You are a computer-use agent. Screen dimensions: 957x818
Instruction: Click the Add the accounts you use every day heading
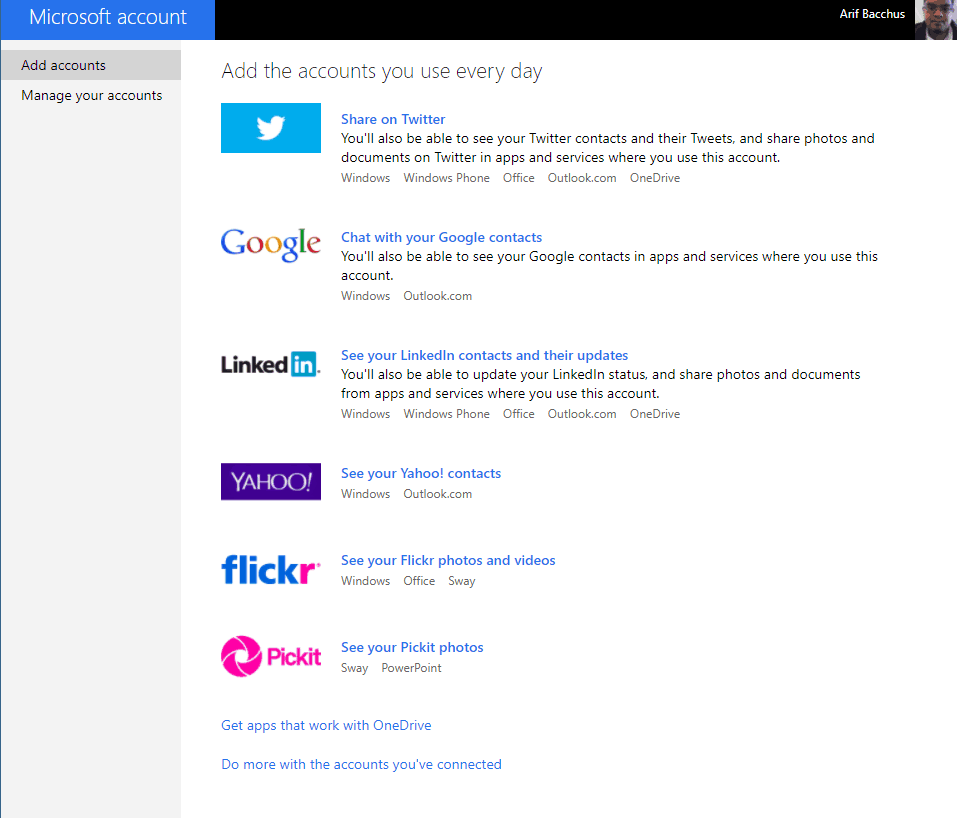(x=381, y=71)
